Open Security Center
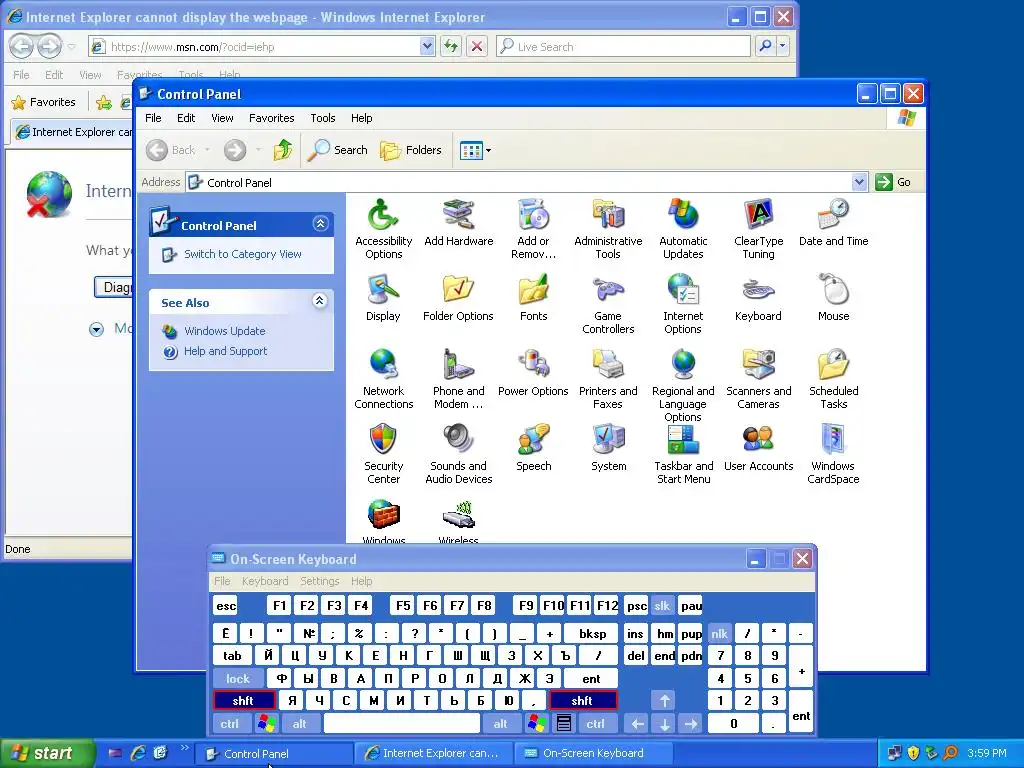Image resolution: width=1024 pixels, height=768 pixels. click(x=383, y=455)
